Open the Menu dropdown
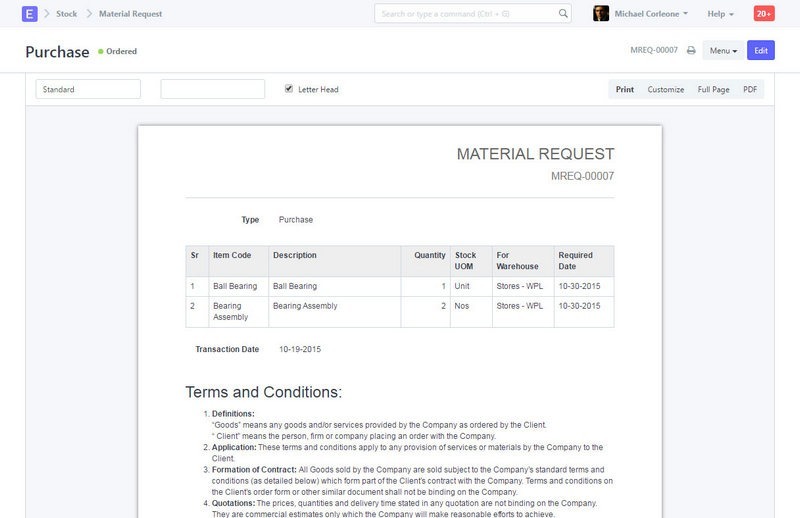Viewport: 800px width, 518px height. [x=723, y=50]
